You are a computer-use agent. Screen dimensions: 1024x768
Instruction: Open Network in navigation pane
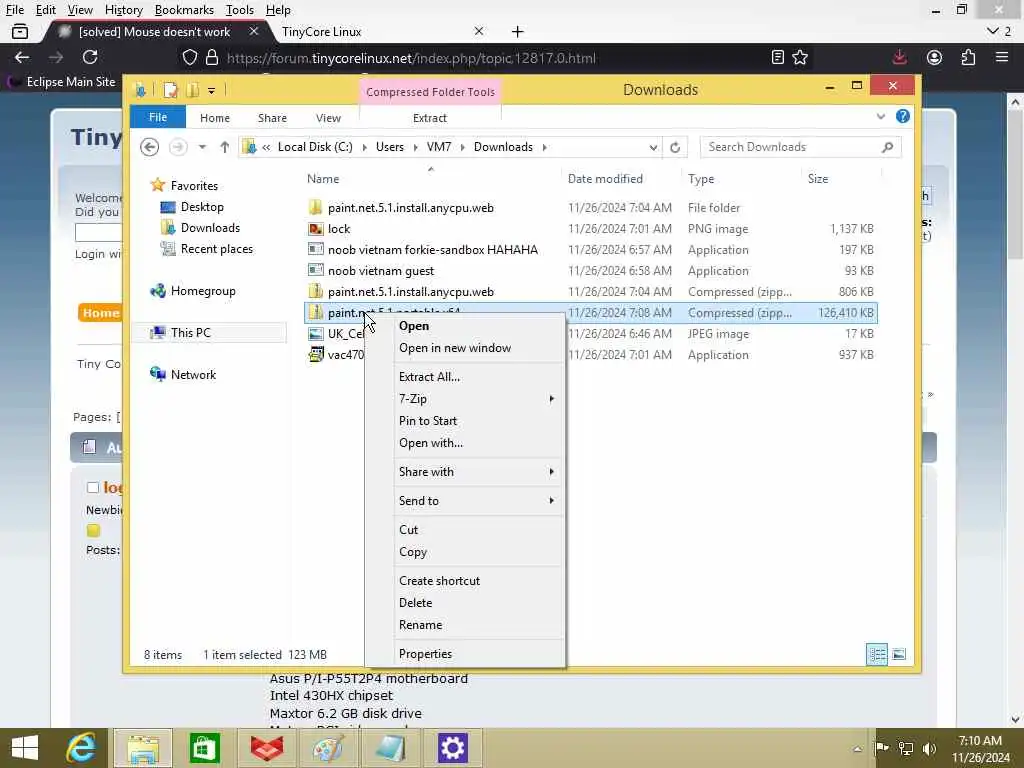pyautogui.click(x=193, y=374)
